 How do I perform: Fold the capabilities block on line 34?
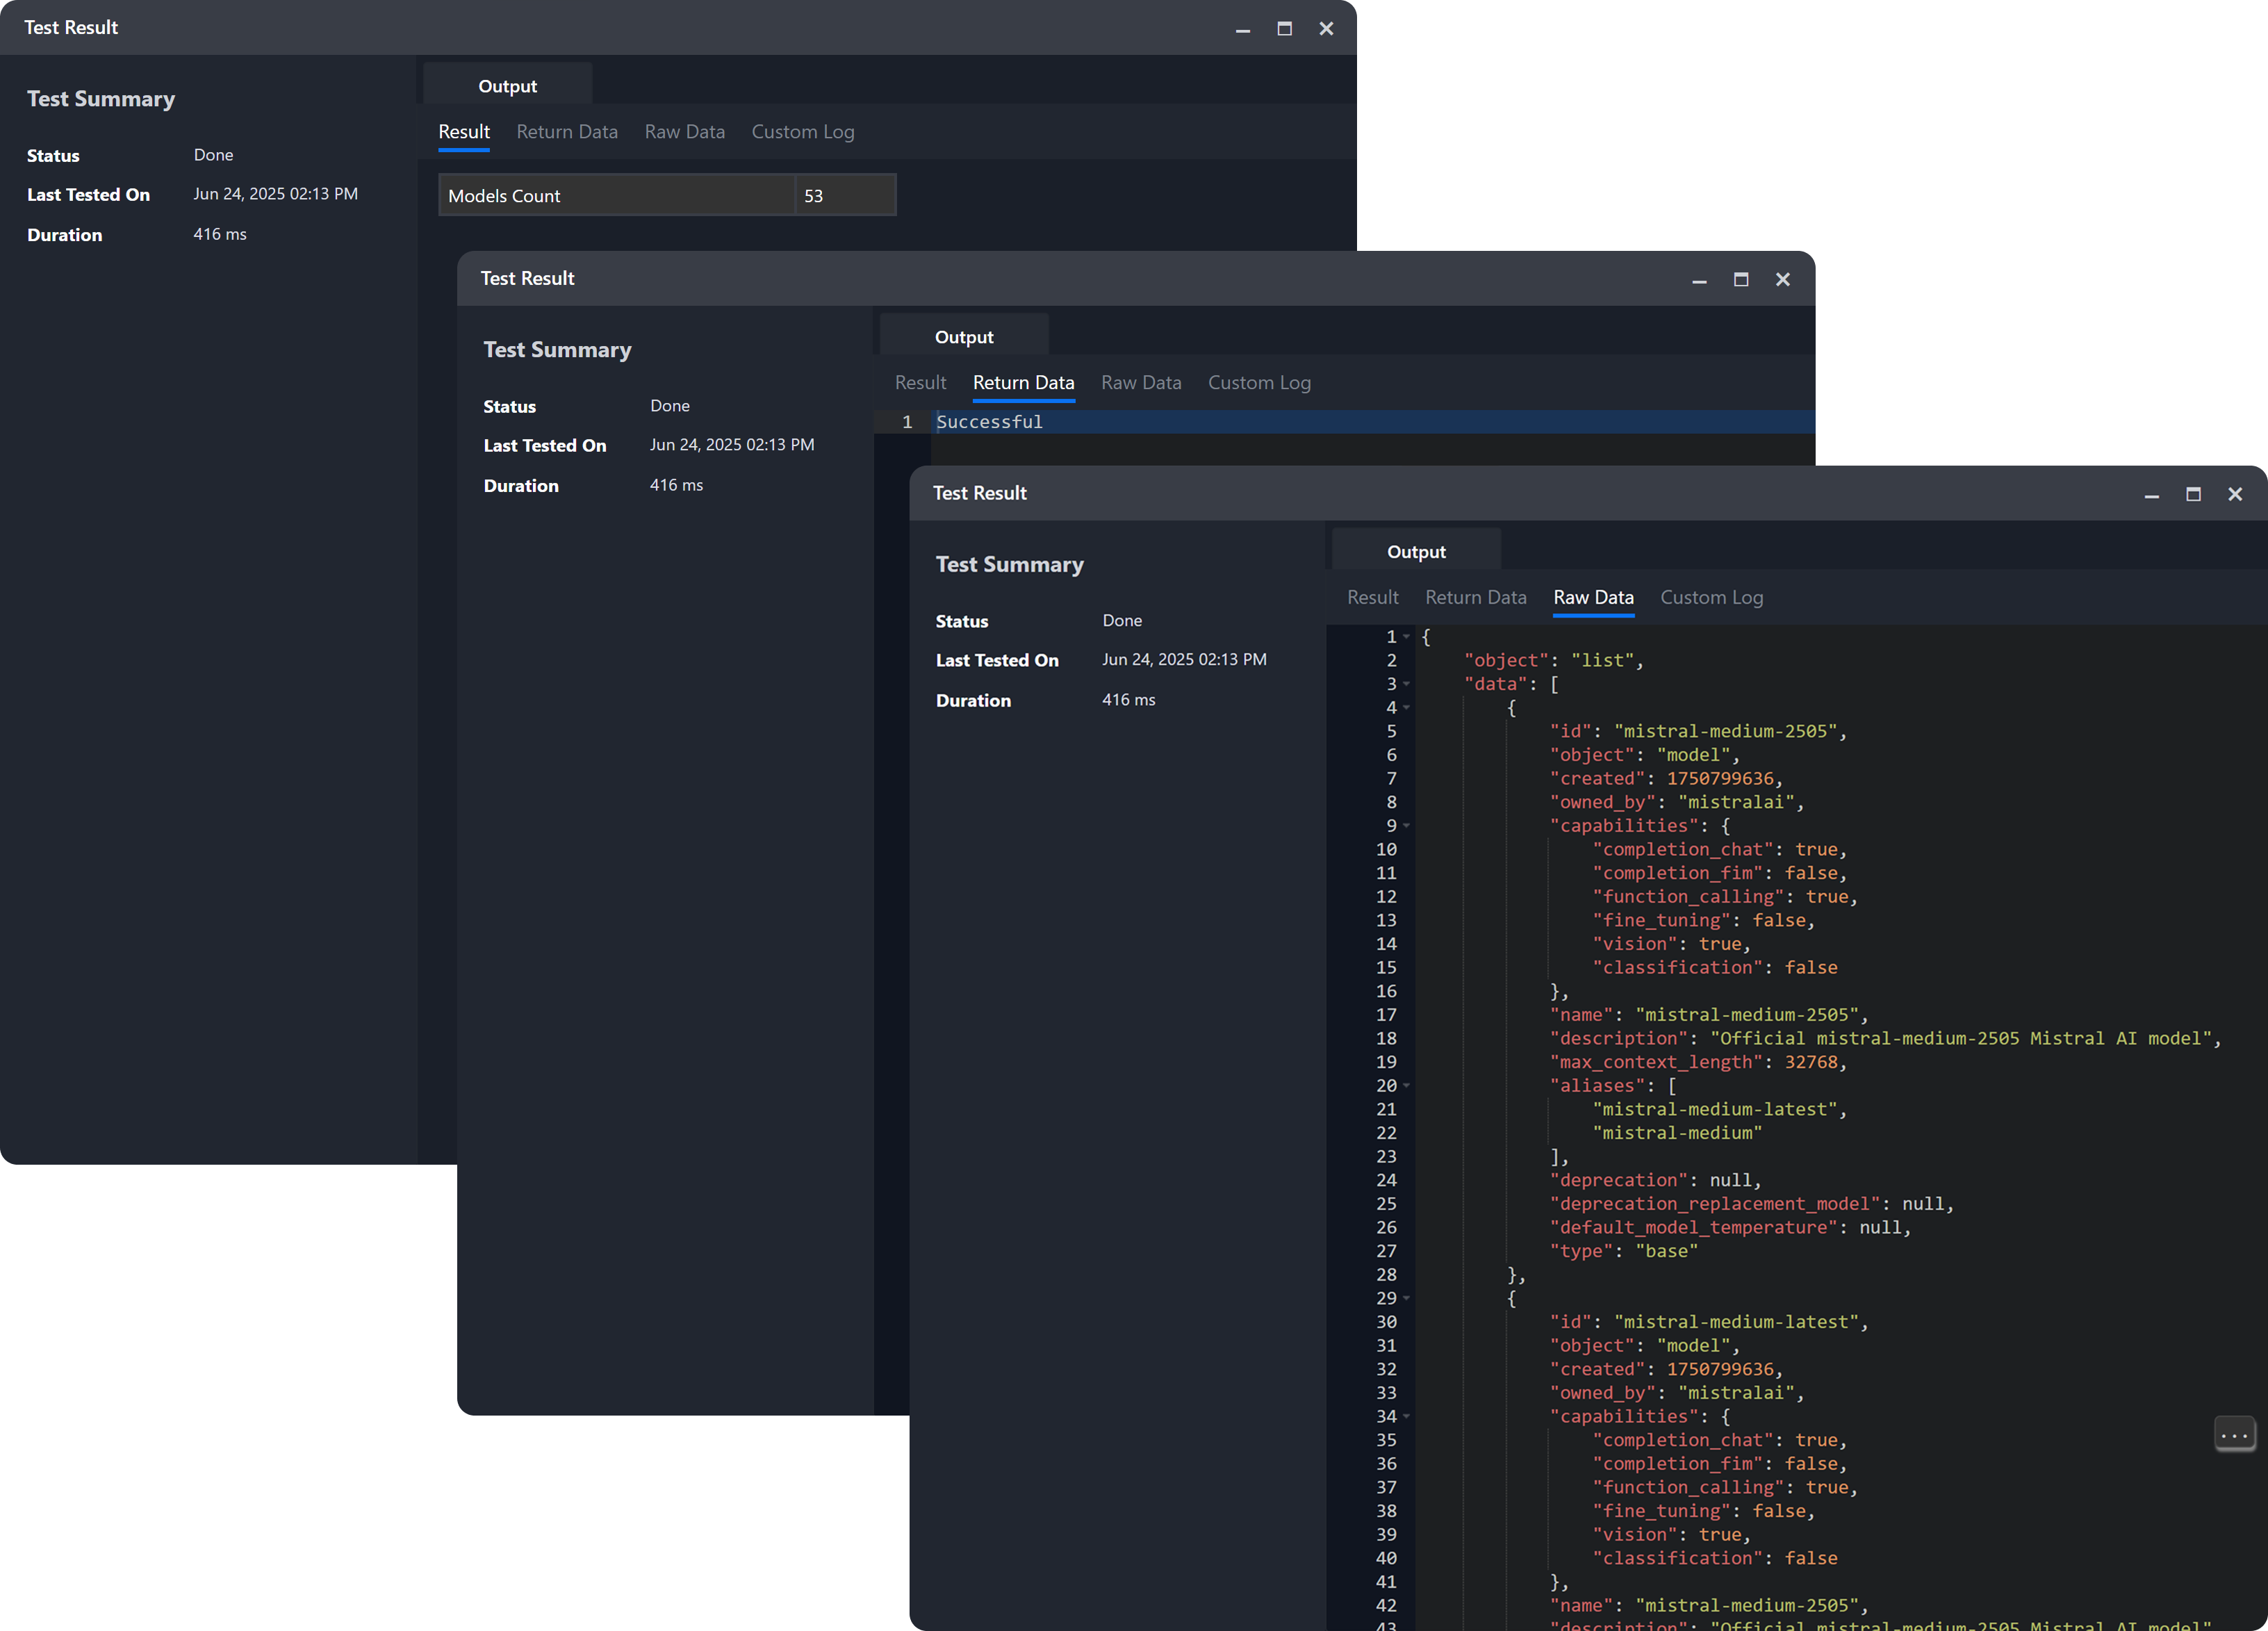click(x=1407, y=1416)
